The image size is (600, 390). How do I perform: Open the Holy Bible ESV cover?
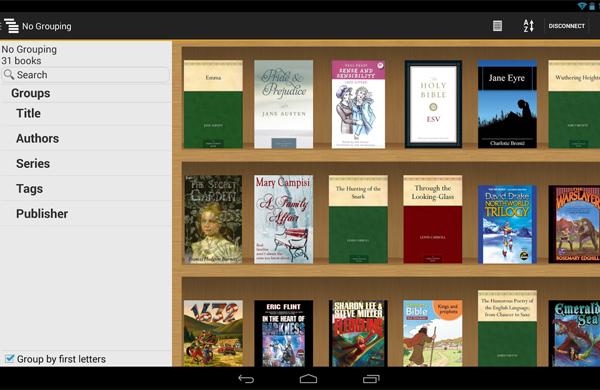click(x=433, y=104)
